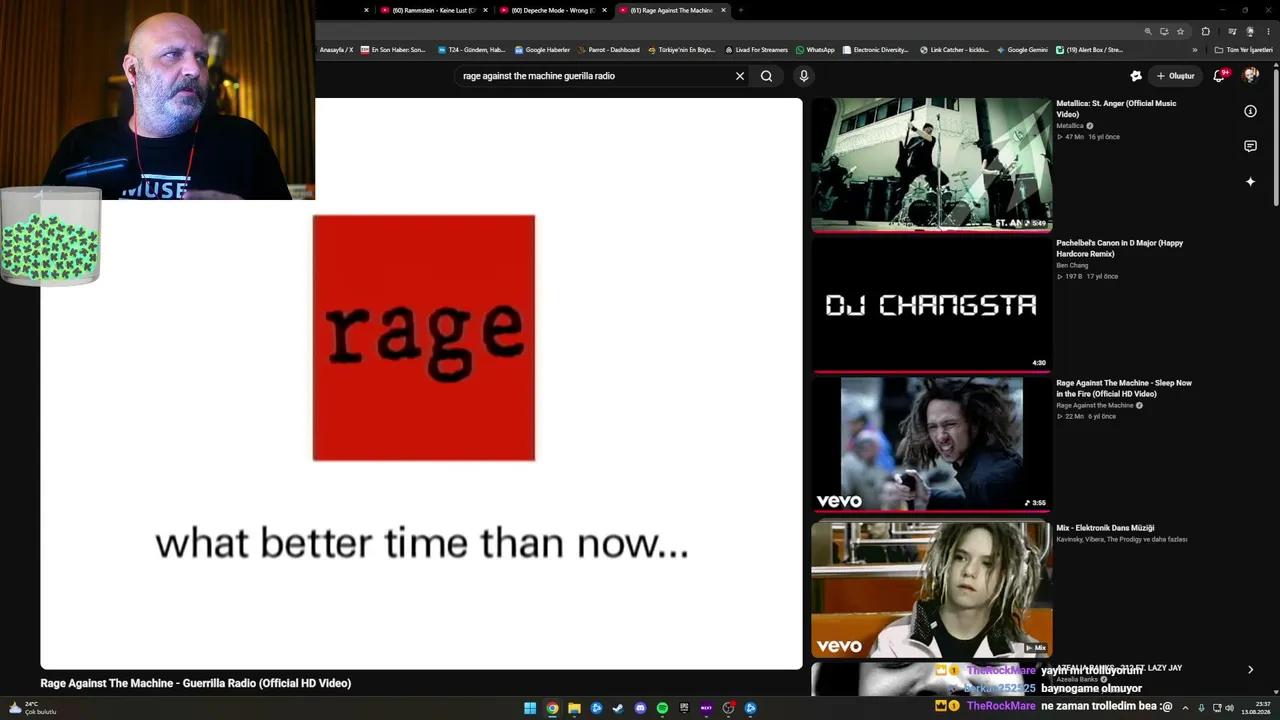Screen dimensions: 1280x720
Task: Open the Türkiye'nin En Büyü... bookmark
Action: (681, 50)
